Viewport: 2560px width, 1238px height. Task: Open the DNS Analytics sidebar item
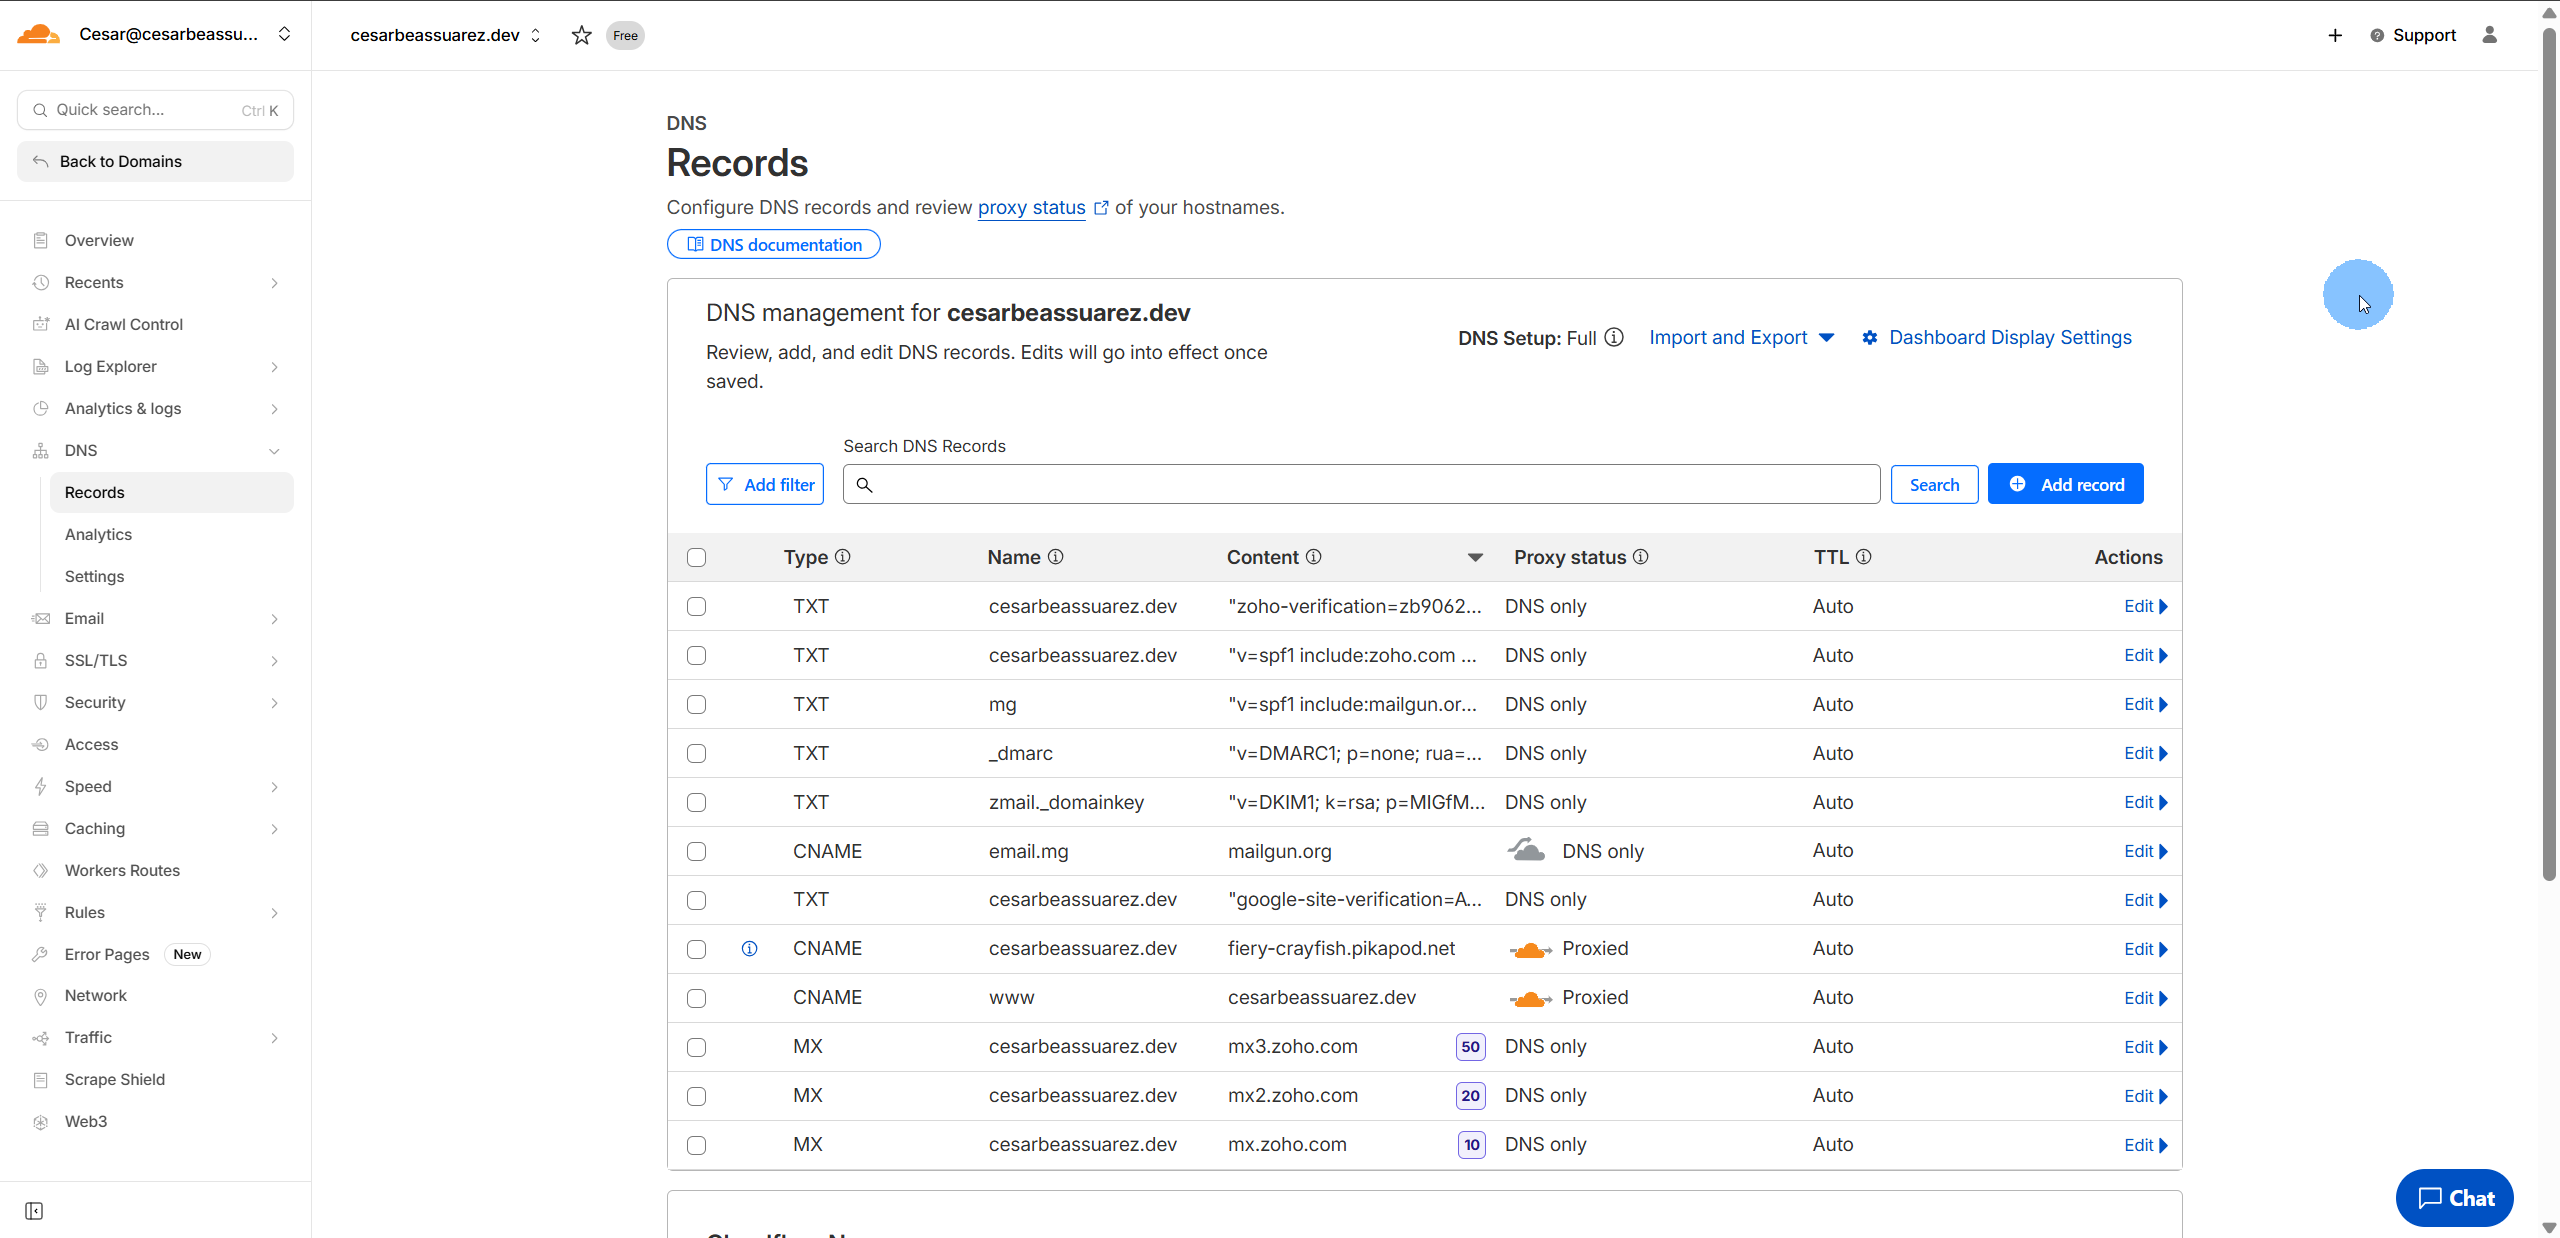[x=98, y=534]
